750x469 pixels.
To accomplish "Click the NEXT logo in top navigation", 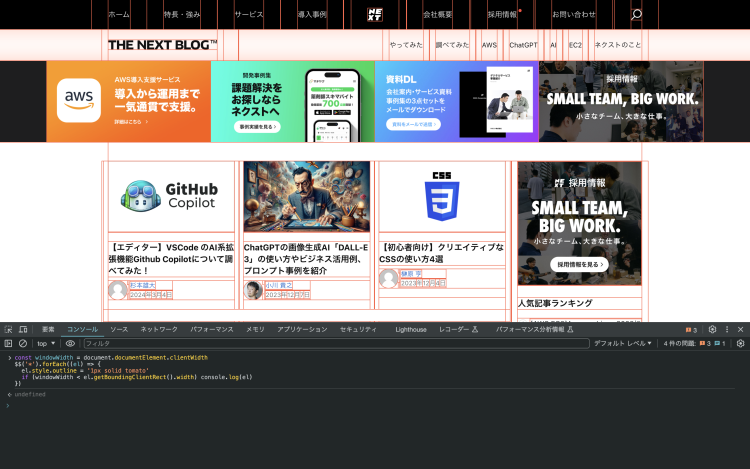I will (x=375, y=14).
